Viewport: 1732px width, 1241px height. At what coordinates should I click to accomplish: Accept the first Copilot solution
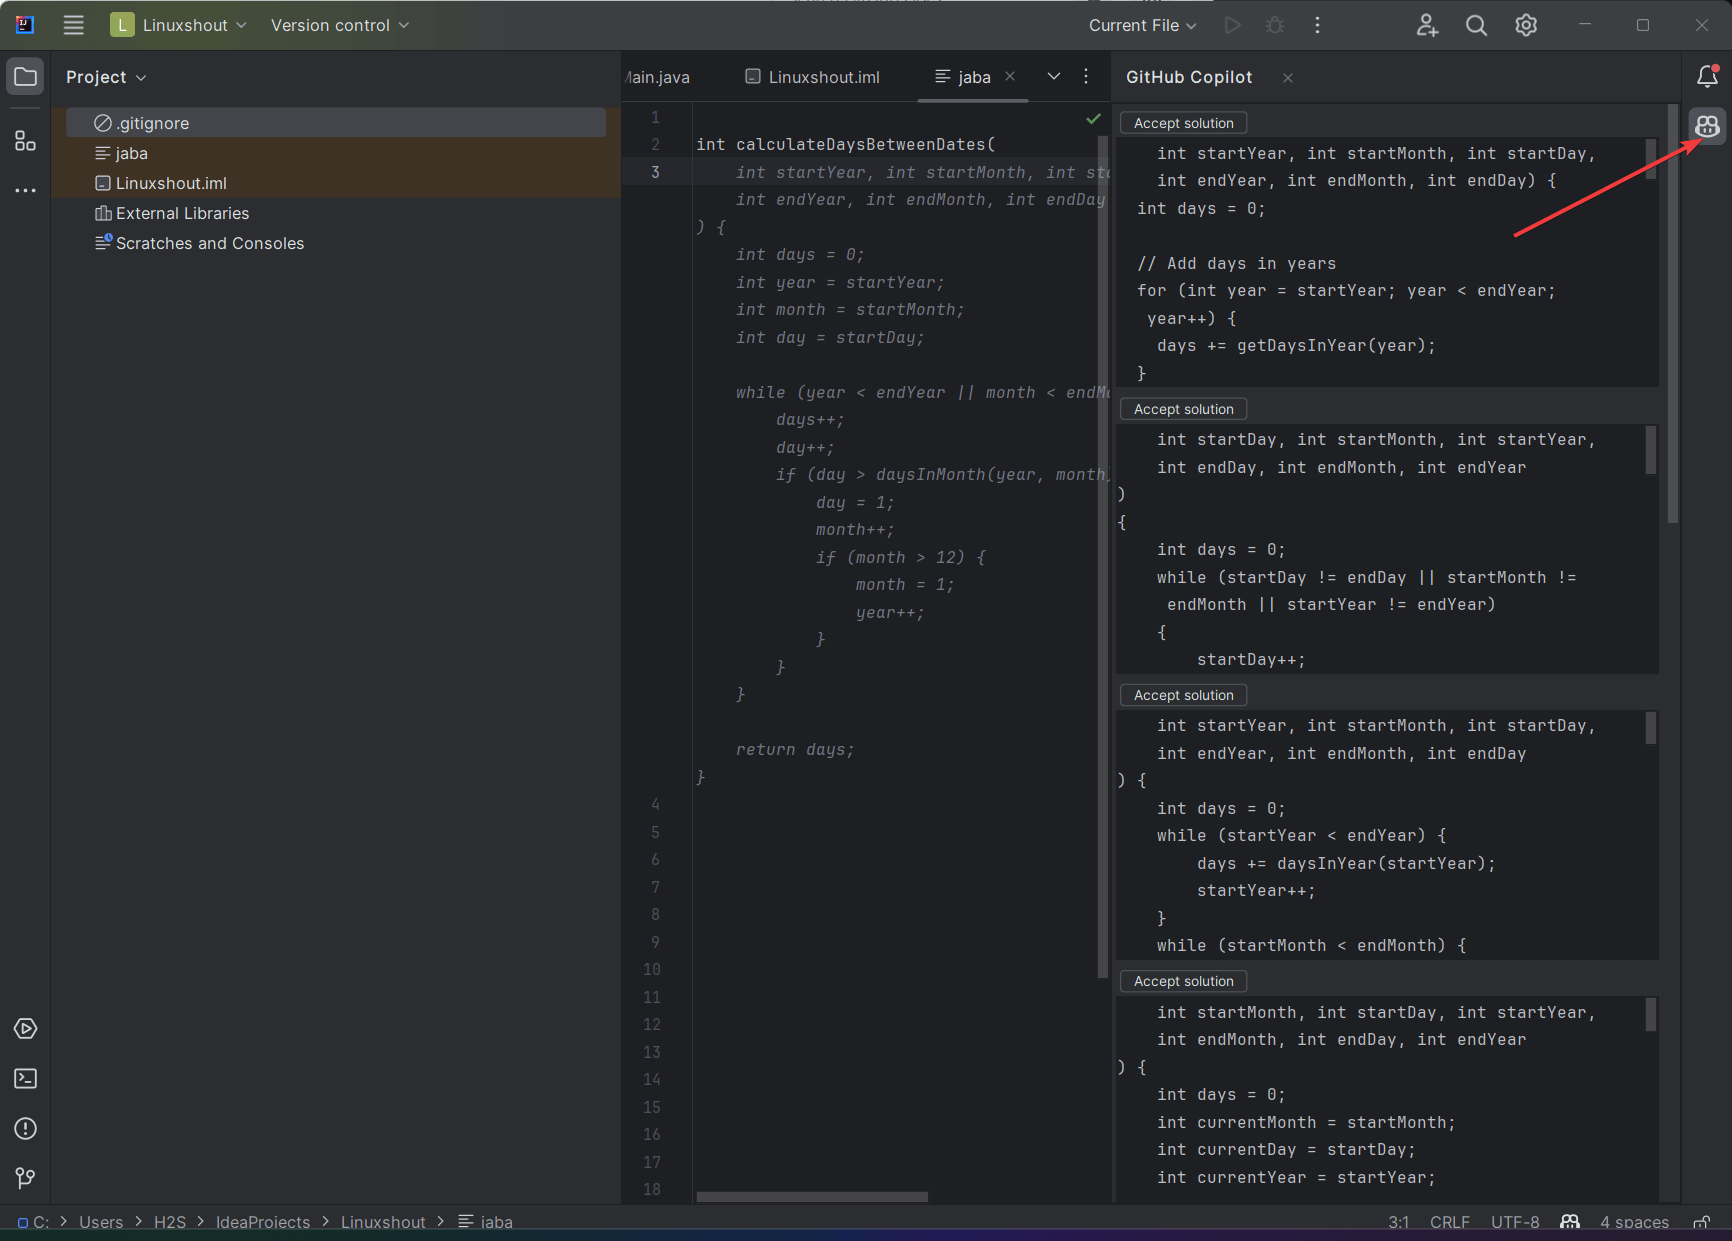[1183, 122]
